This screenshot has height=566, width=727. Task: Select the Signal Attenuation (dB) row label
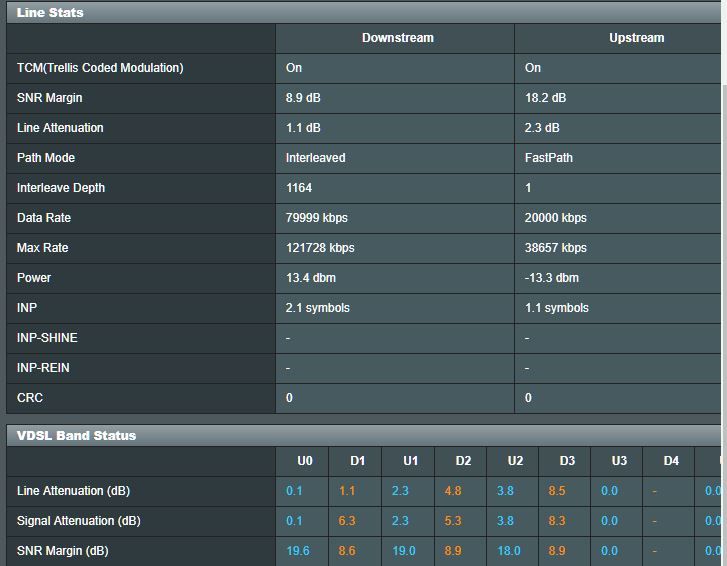coord(78,521)
